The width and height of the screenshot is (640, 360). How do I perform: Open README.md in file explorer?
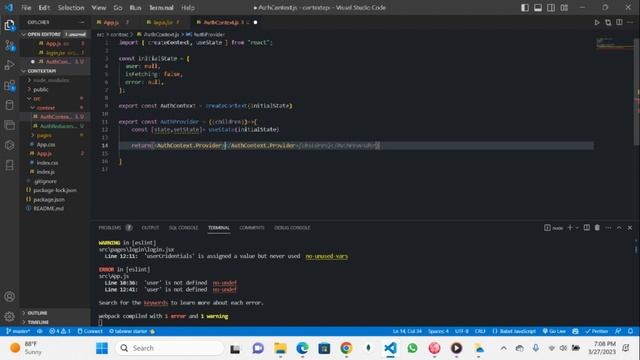(49, 209)
